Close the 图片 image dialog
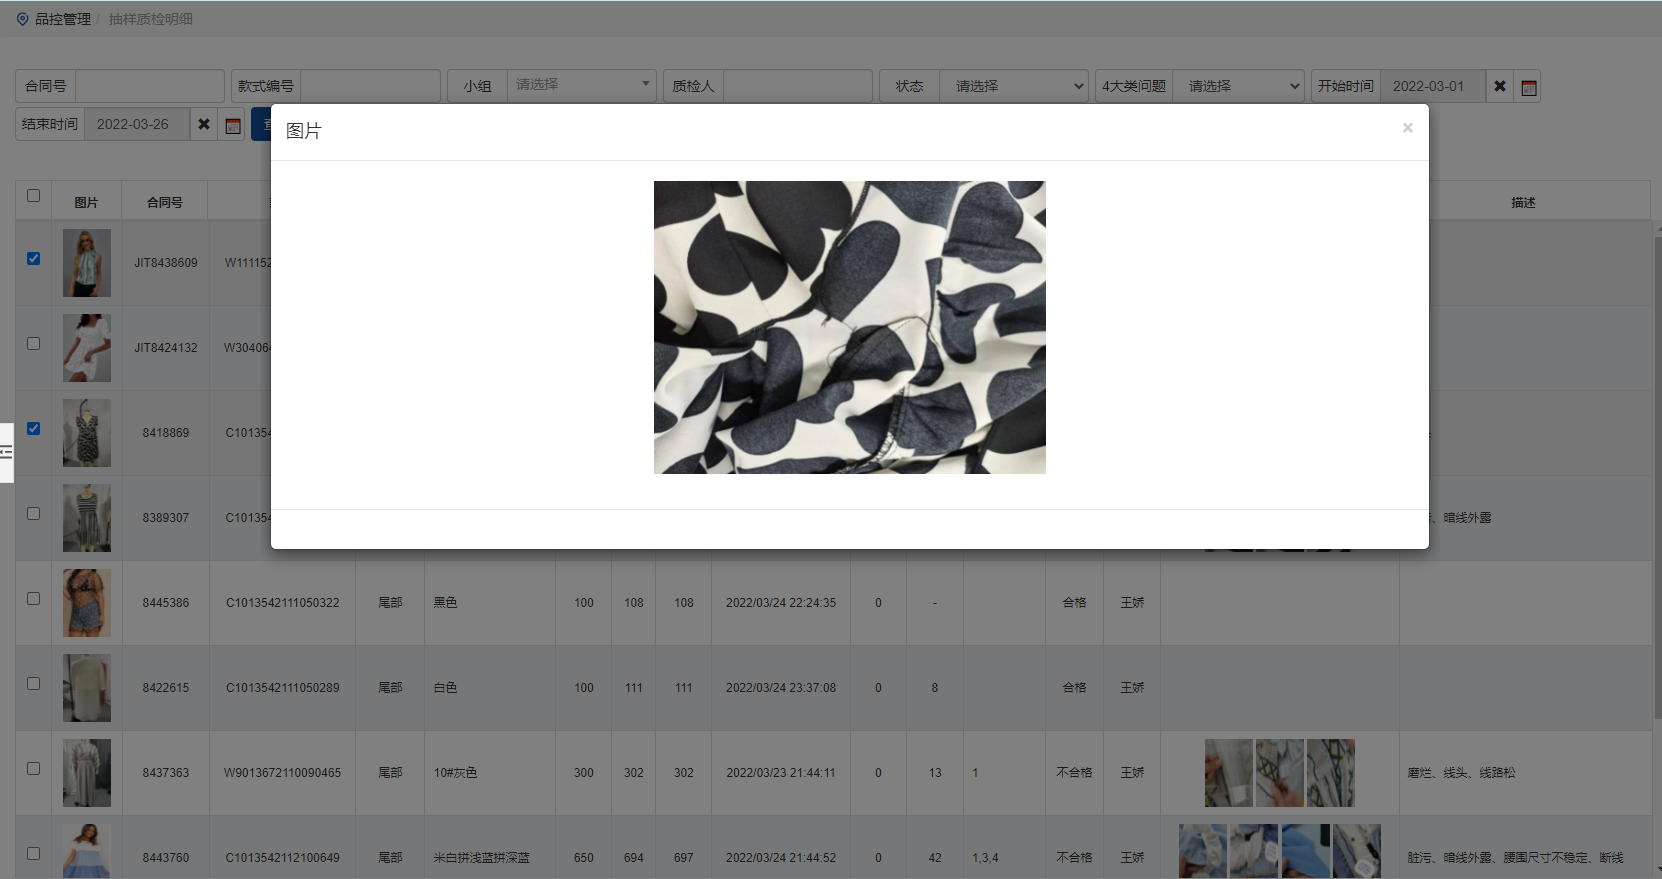1662x879 pixels. point(1407,128)
